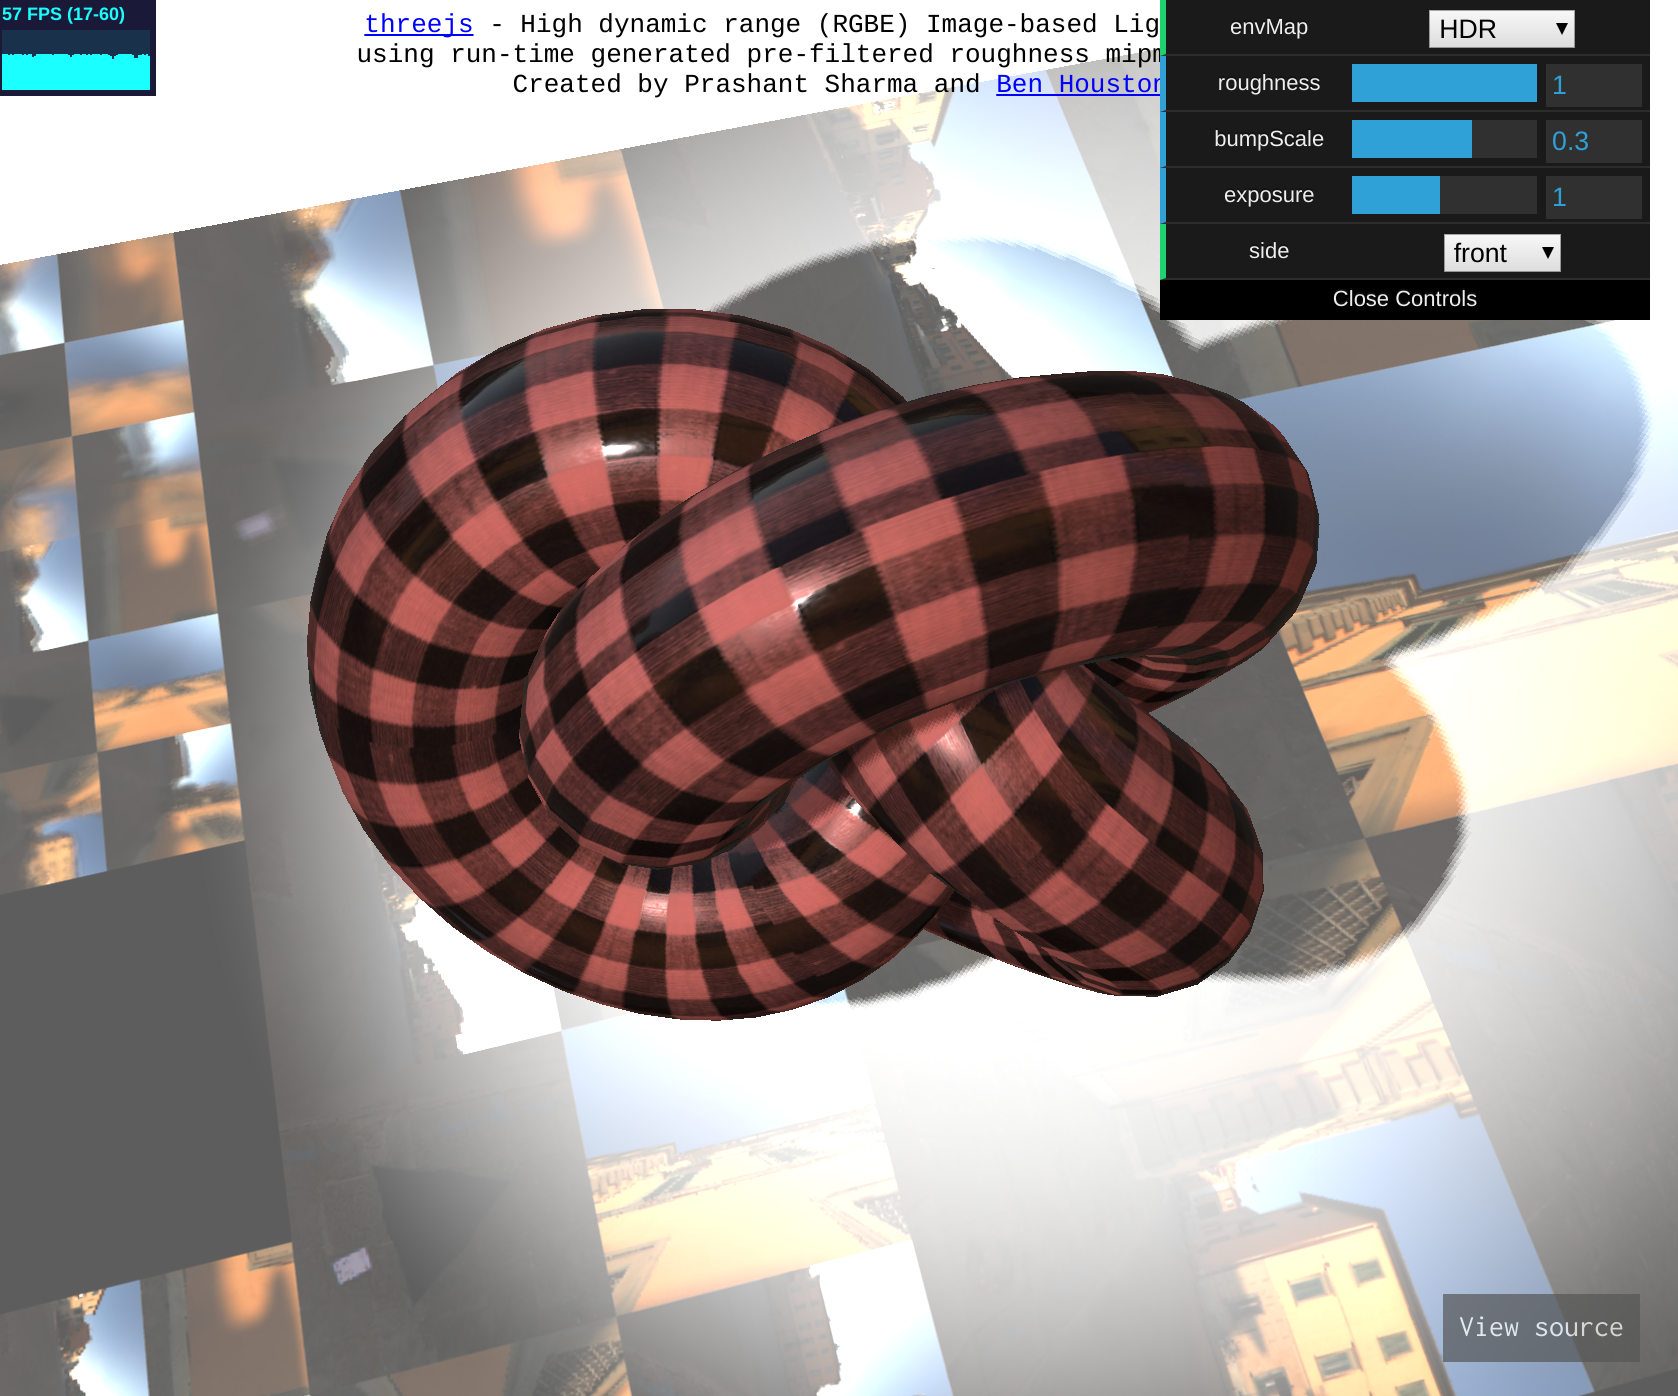
Task: Click the roughness row label
Action: point(1270,83)
